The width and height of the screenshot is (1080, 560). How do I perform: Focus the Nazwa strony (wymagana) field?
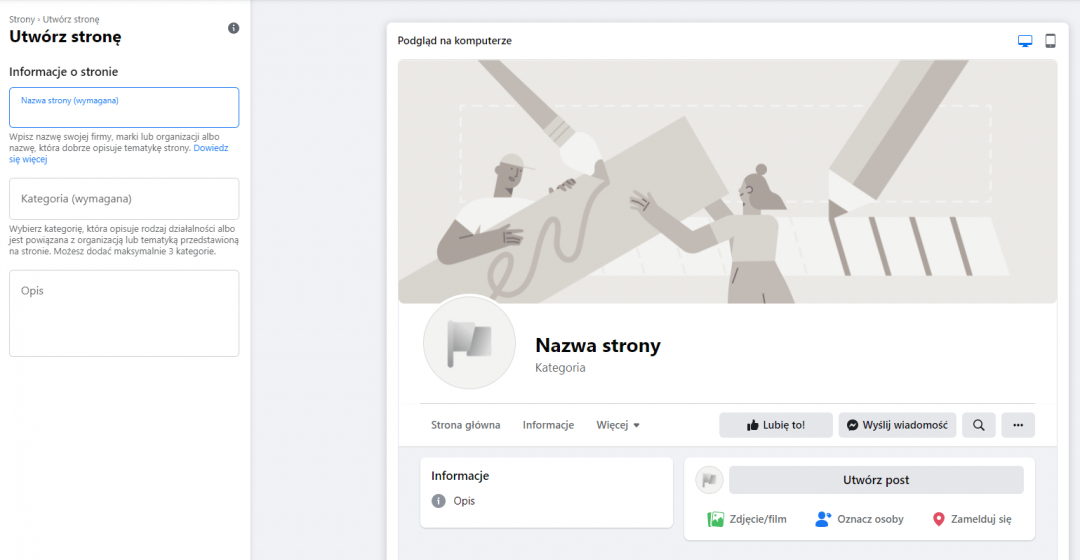tap(124, 108)
